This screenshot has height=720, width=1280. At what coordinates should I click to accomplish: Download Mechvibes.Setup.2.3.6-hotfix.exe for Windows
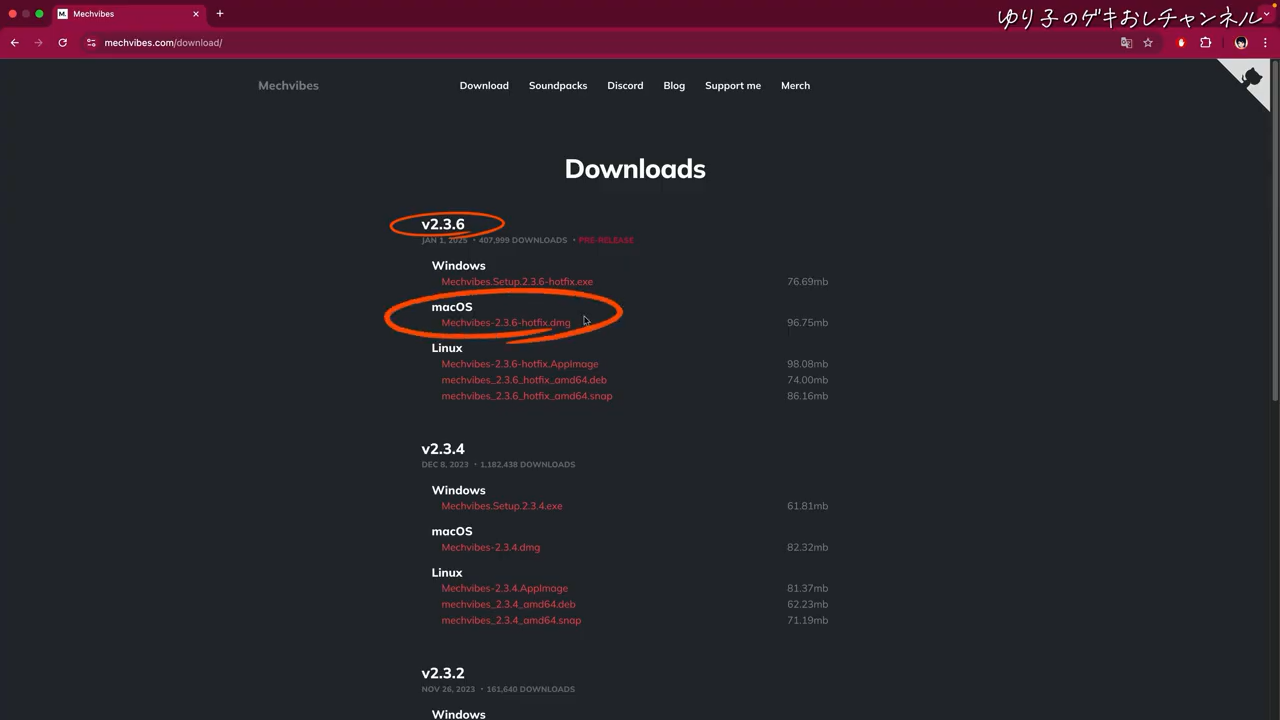click(516, 282)
